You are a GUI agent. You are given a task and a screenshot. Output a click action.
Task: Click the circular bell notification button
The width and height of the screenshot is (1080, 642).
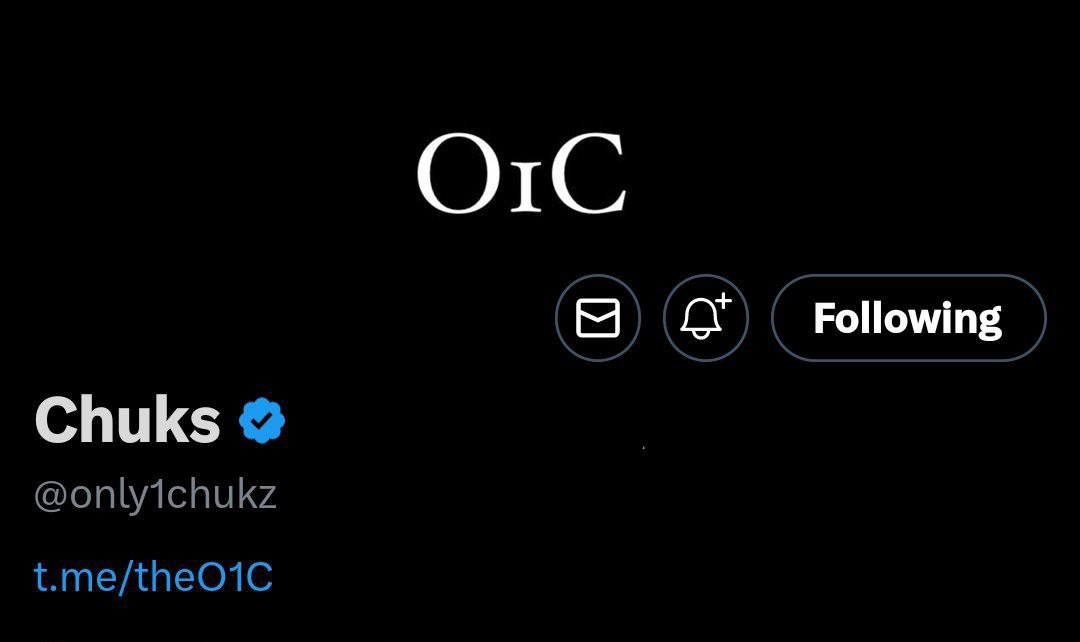pyautogui.click(x=706, y=318)
